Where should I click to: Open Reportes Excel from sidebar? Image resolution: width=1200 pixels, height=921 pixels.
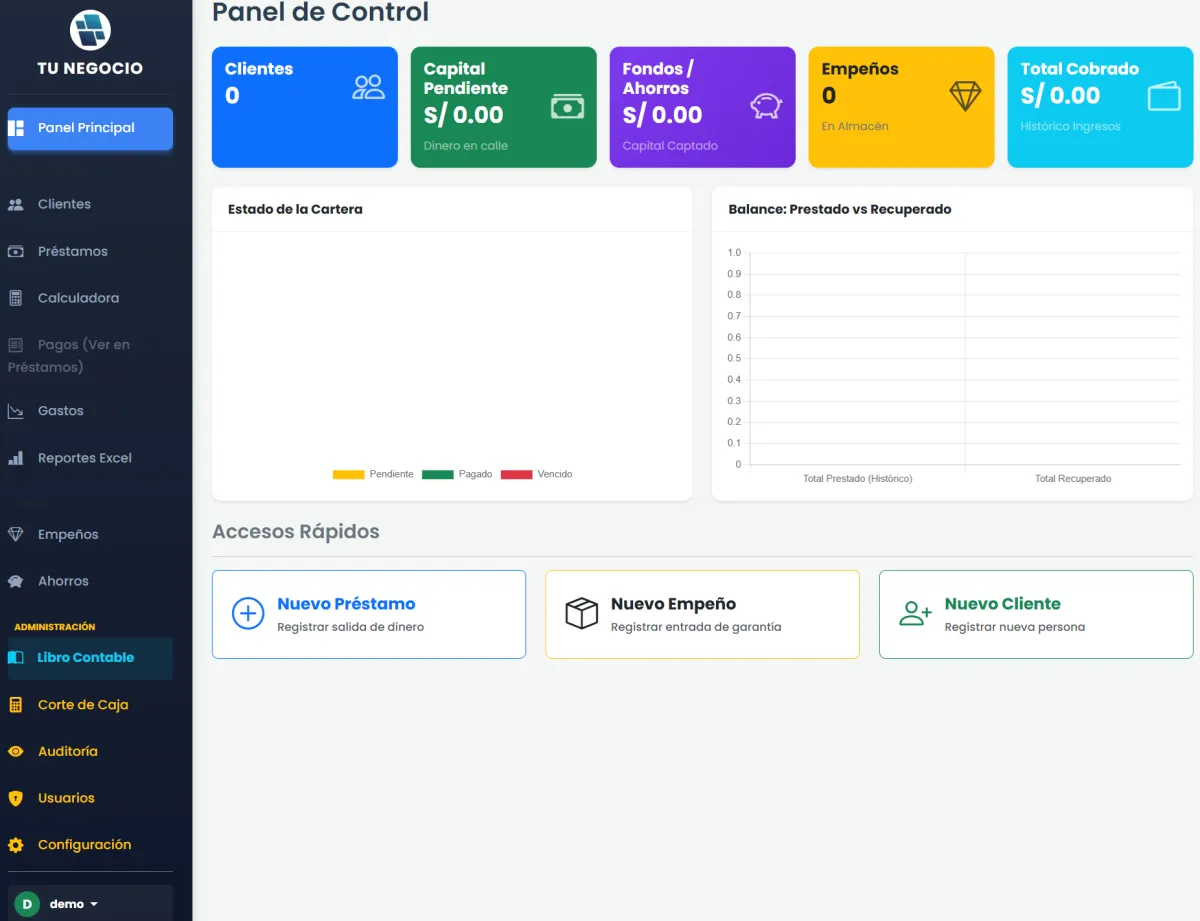[90, 458]
